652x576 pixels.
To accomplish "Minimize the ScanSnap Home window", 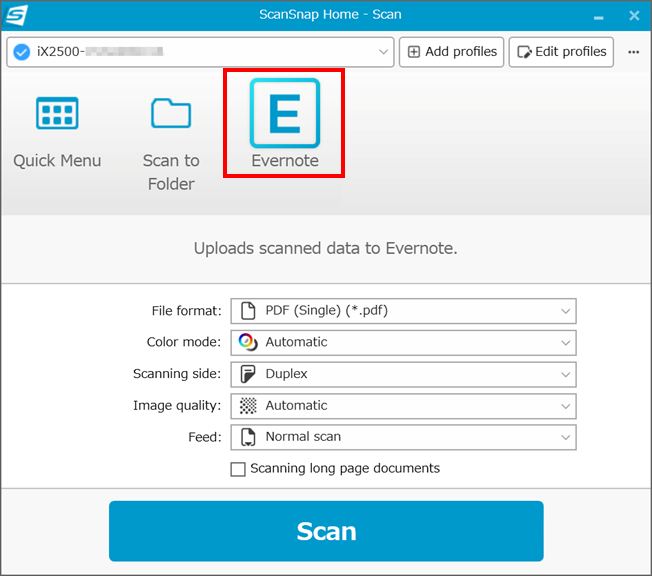I will [x=598, y=17].
